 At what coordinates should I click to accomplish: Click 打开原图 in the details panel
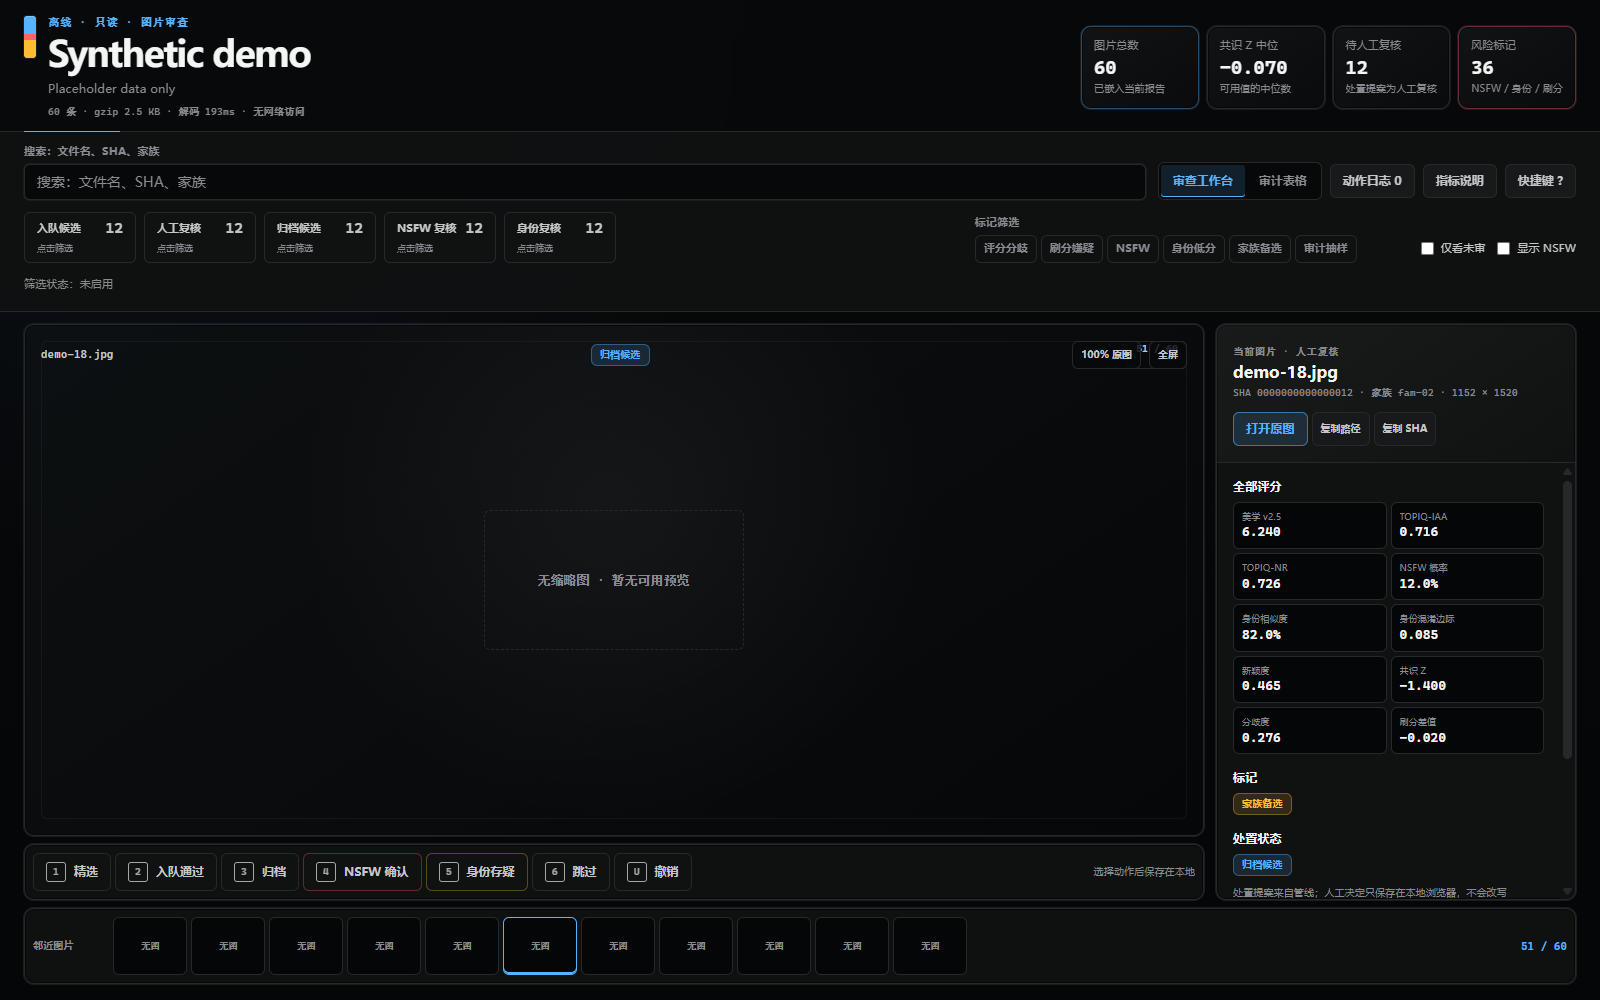coord(1270,429)
